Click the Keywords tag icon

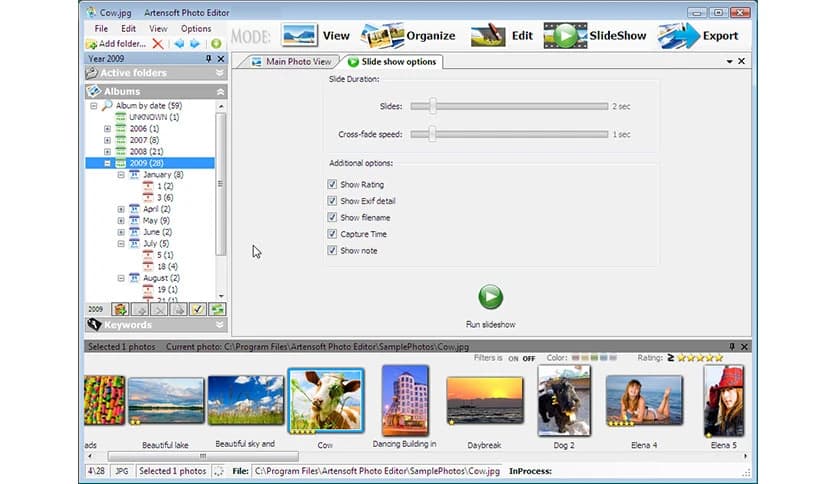pyautogui.click(x=94, y=325)
